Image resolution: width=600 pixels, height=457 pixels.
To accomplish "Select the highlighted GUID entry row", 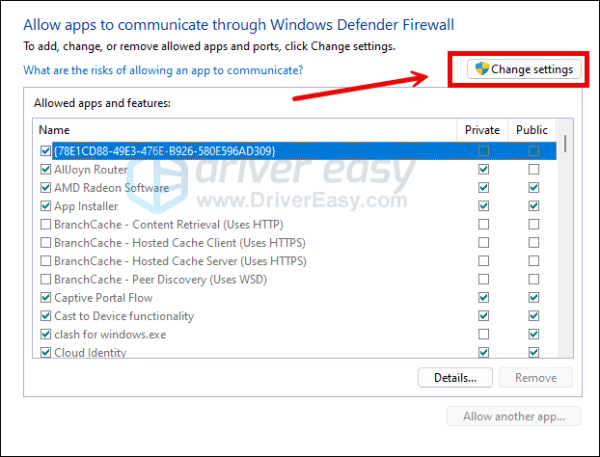I will 164,151.
